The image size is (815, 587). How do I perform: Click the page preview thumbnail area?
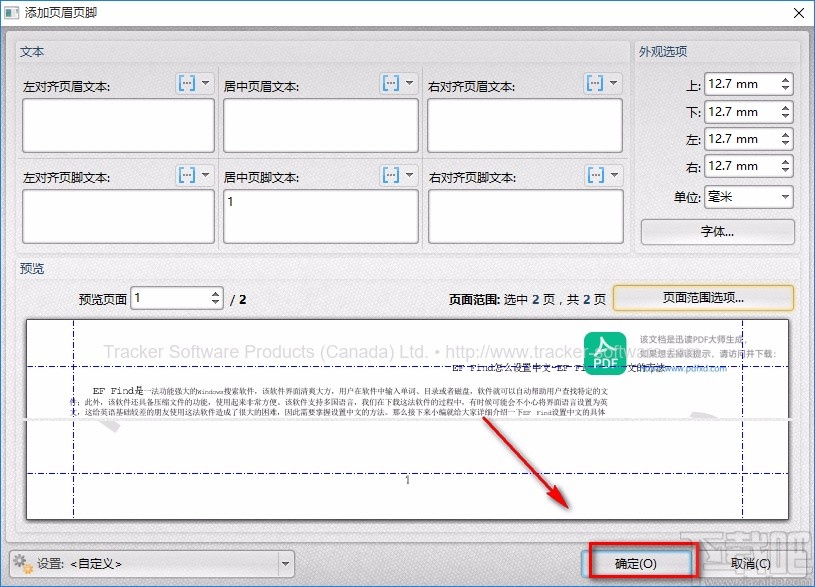pos(408,420)
